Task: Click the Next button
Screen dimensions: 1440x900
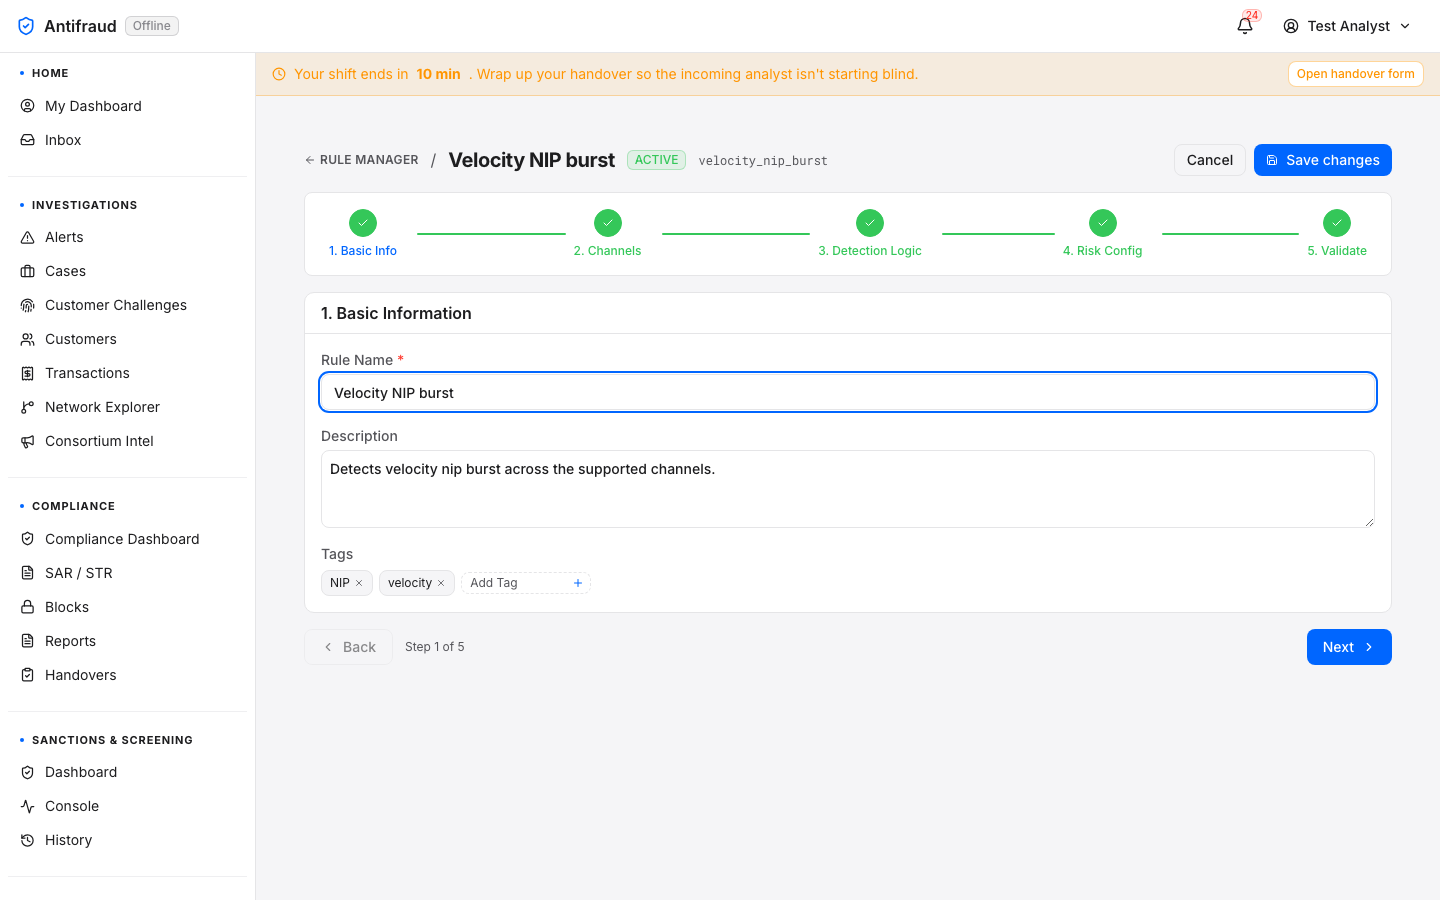Action: coord(1349,647)
